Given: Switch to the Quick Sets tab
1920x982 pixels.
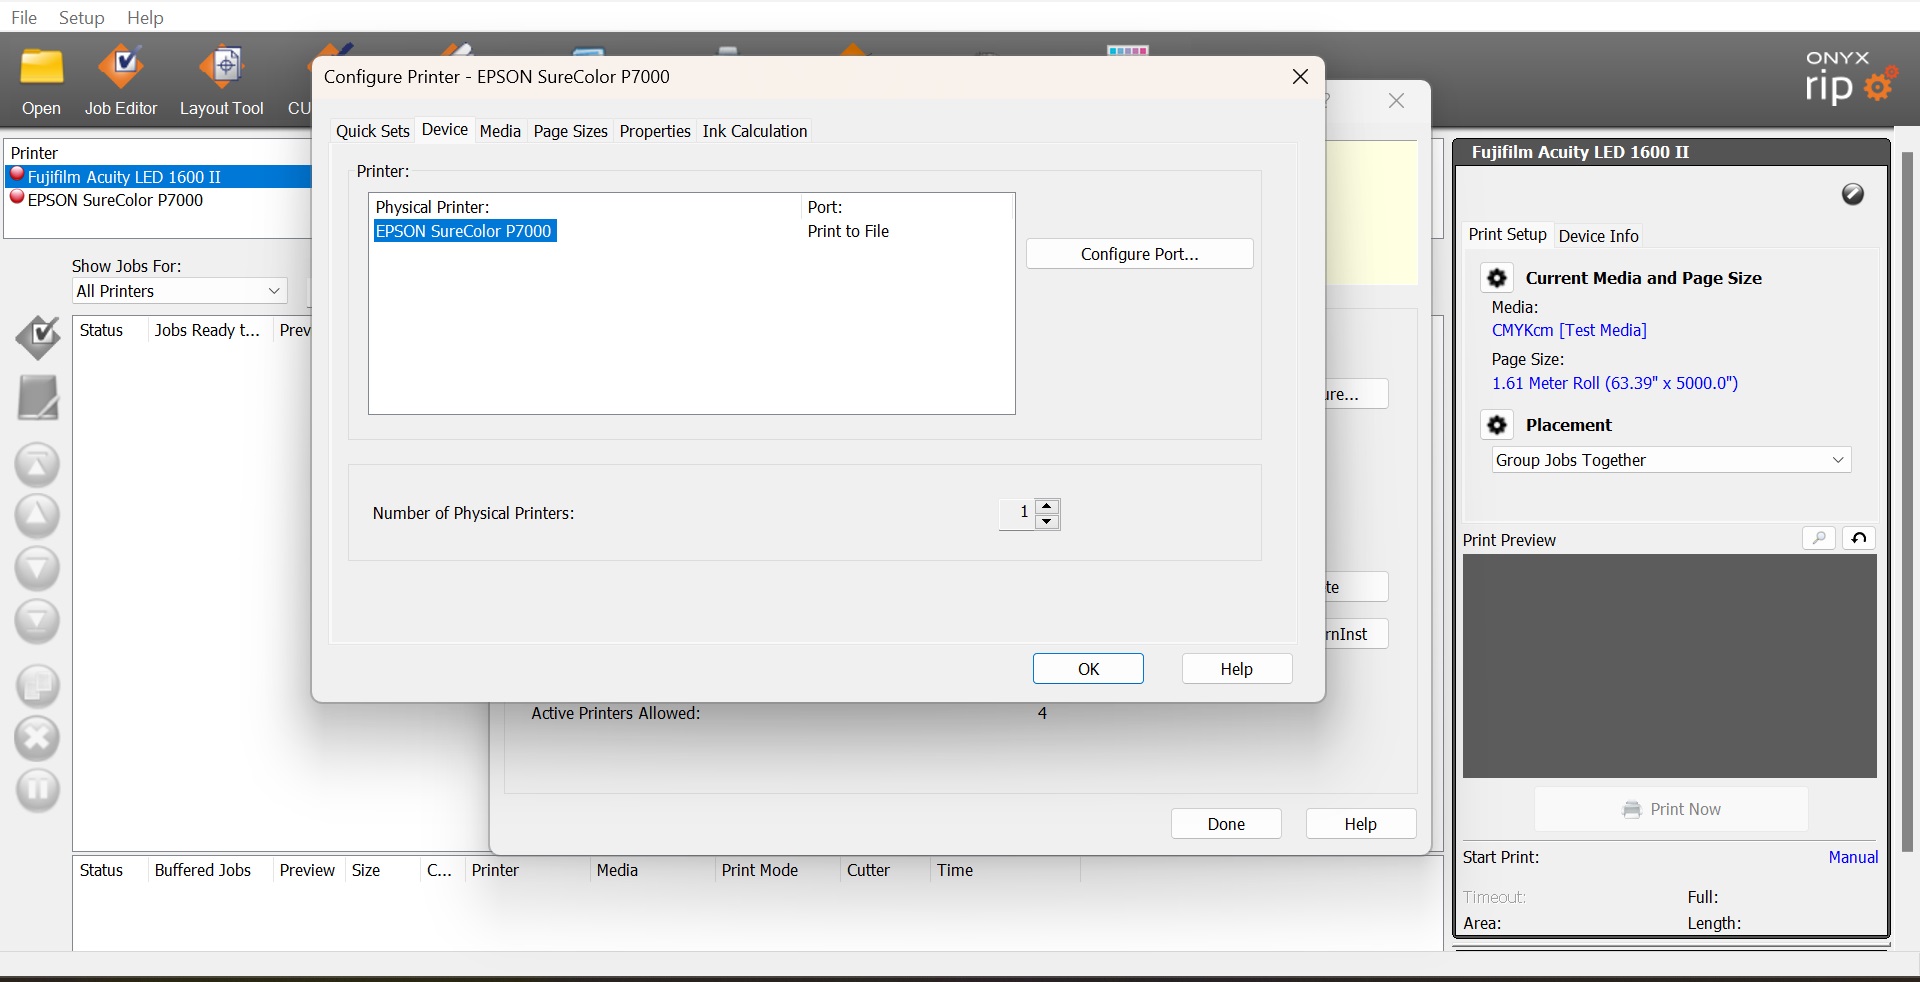Looking at the screenshot, I should point(372,131).
